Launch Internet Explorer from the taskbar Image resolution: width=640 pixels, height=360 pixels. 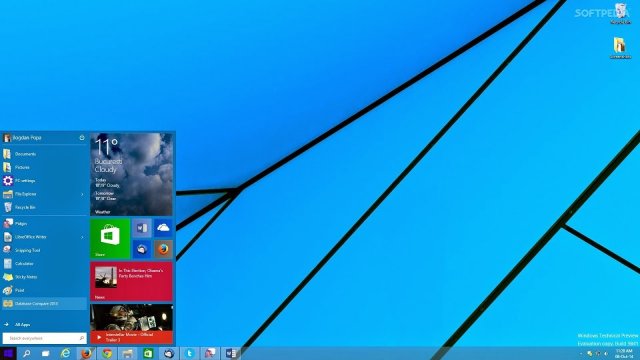click(x=66, y=353)
